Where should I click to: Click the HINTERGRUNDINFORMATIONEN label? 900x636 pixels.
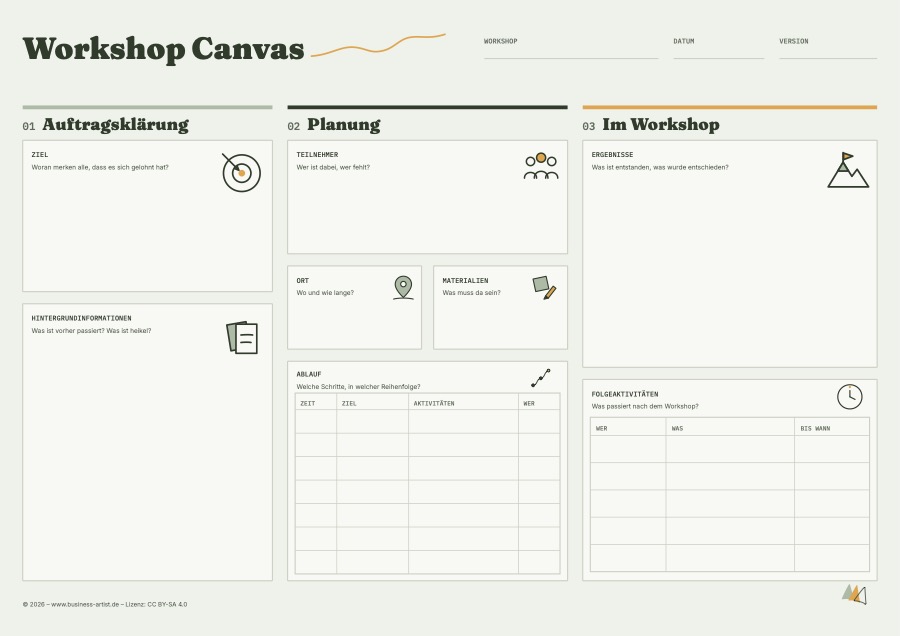coord(82,318)
